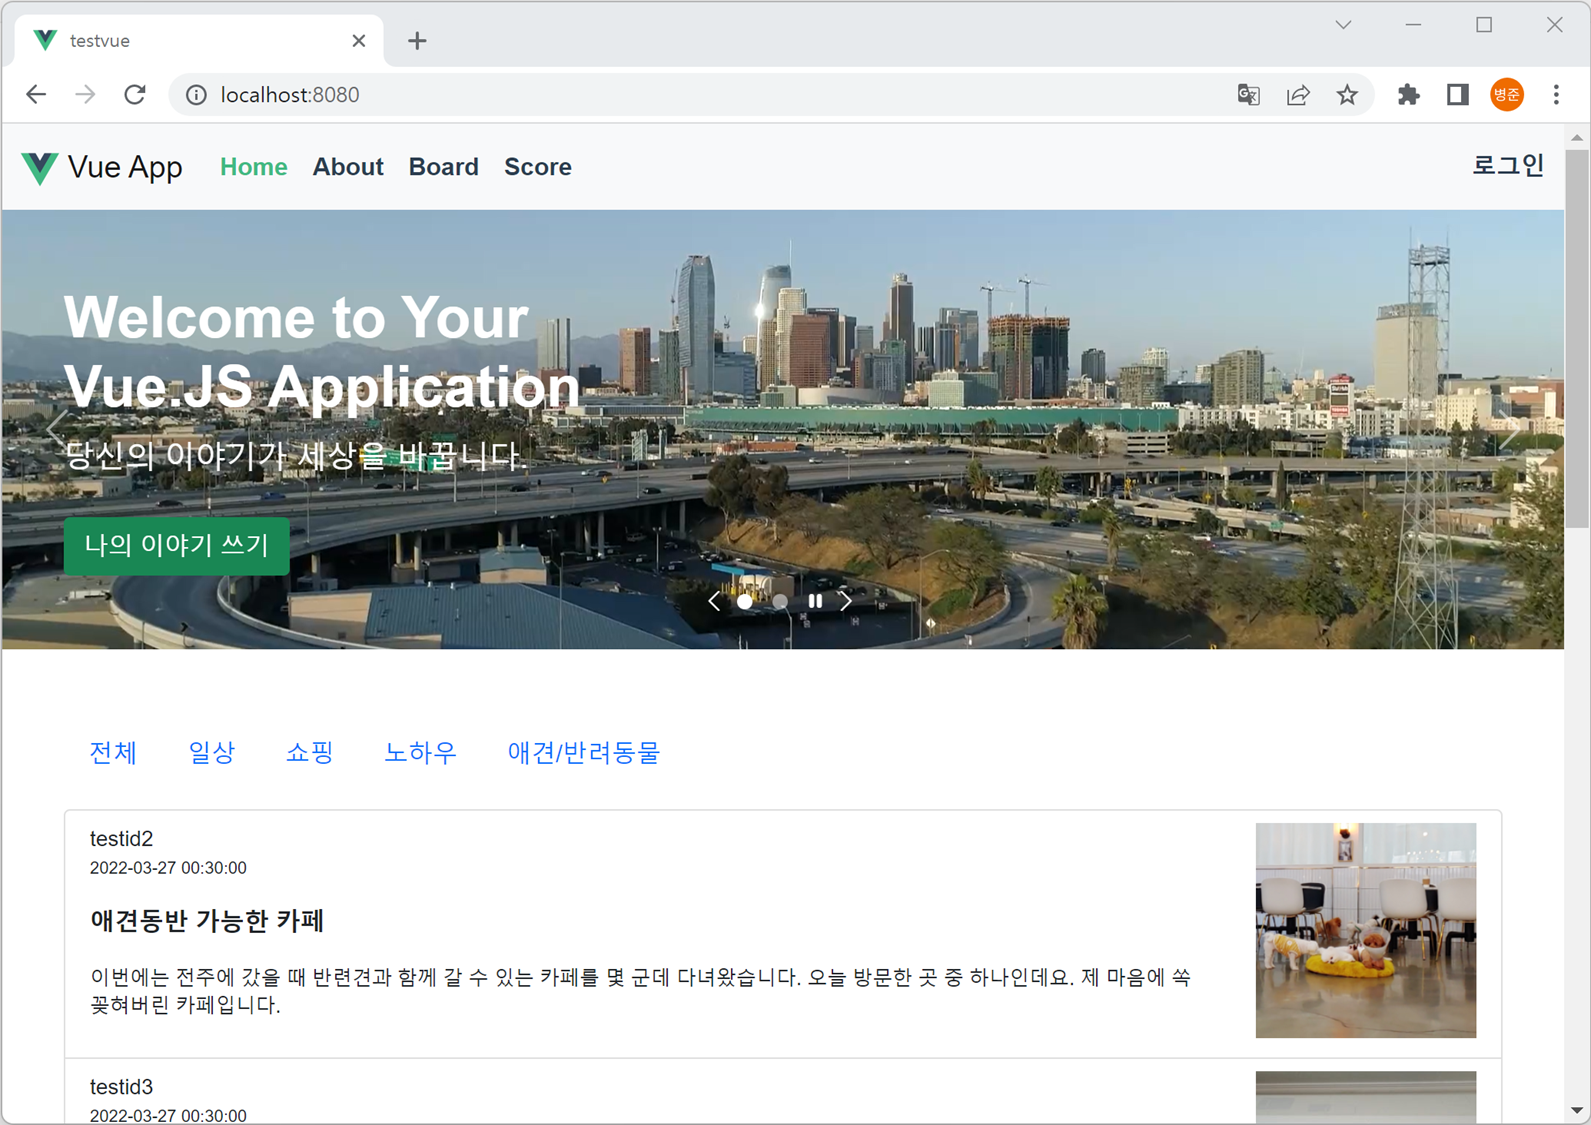Select the 일상 category tab
1591x1125 pixels.
coord(212,753)
